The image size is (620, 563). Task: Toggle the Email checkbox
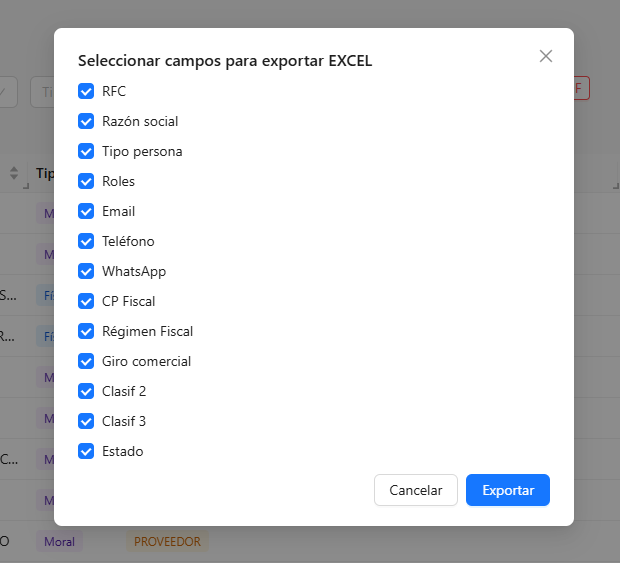click(86, 211)
